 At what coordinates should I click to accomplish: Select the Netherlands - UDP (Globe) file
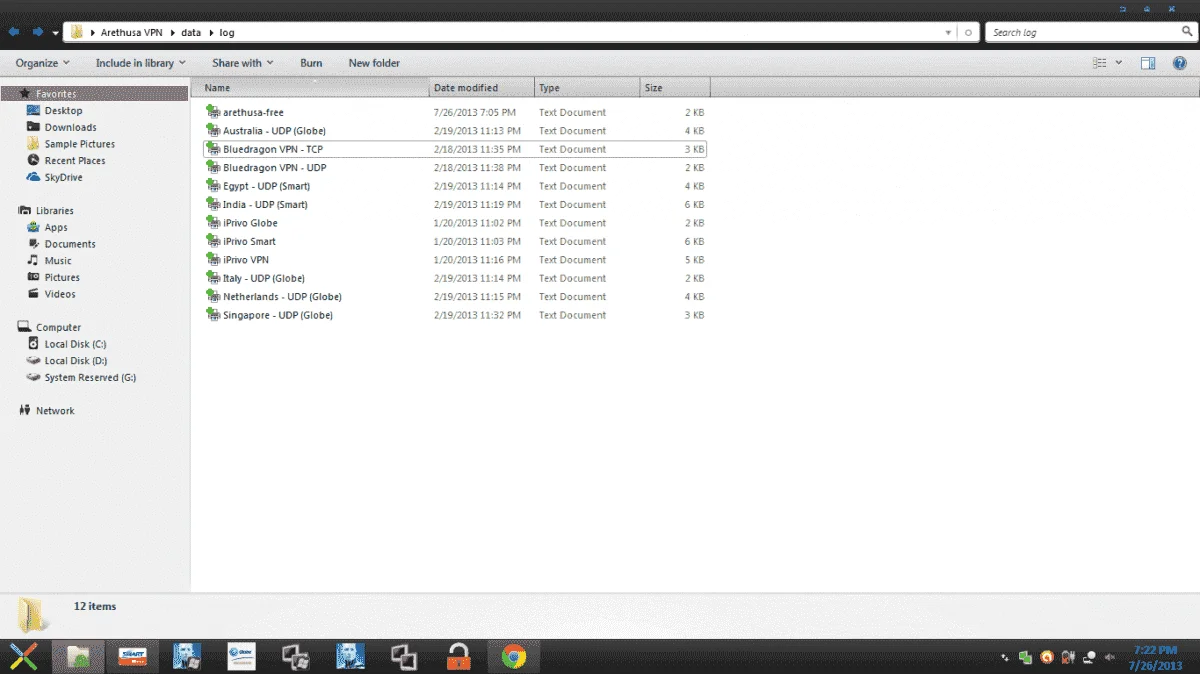pyautogui.click(x=282, y=297)
